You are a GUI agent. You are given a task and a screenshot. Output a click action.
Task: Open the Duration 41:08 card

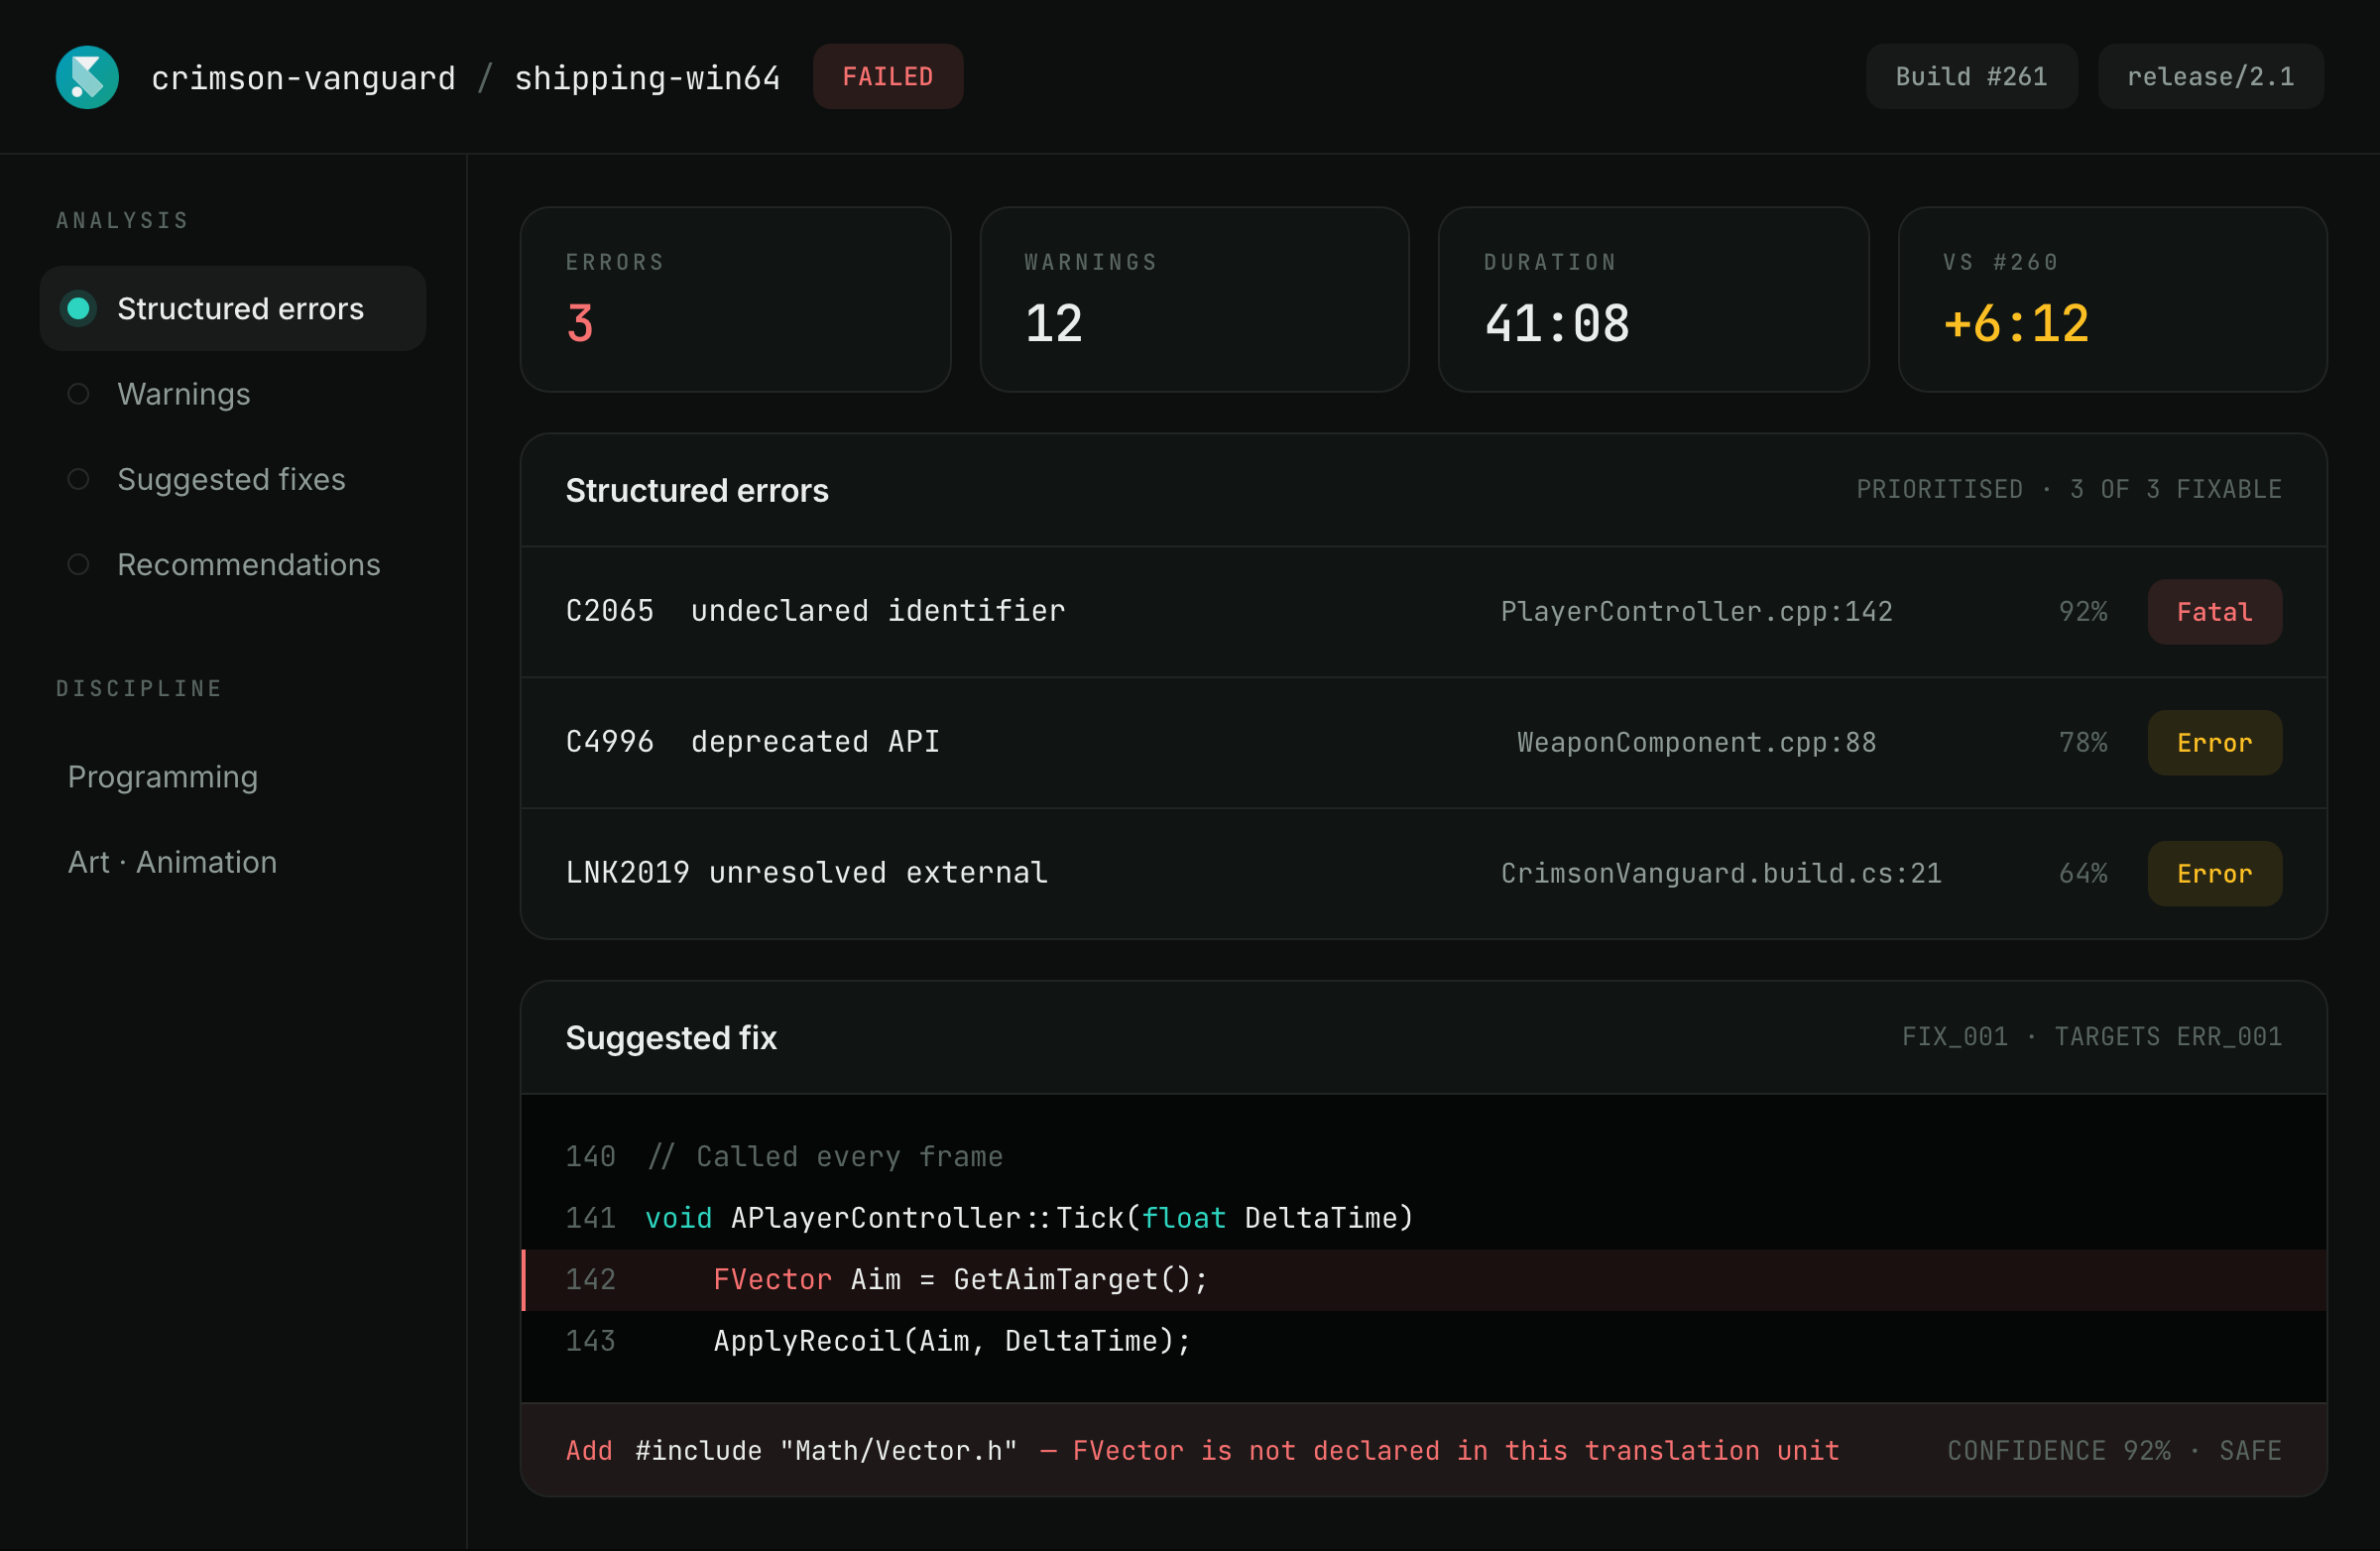[x=1654, y=299]
